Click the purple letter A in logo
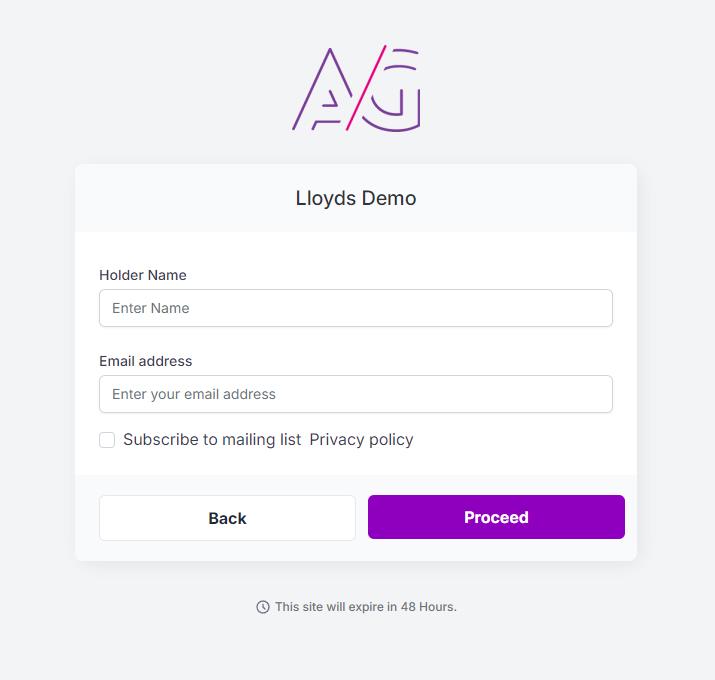This screenshot has width=715, height=680. tap(322, 89)
